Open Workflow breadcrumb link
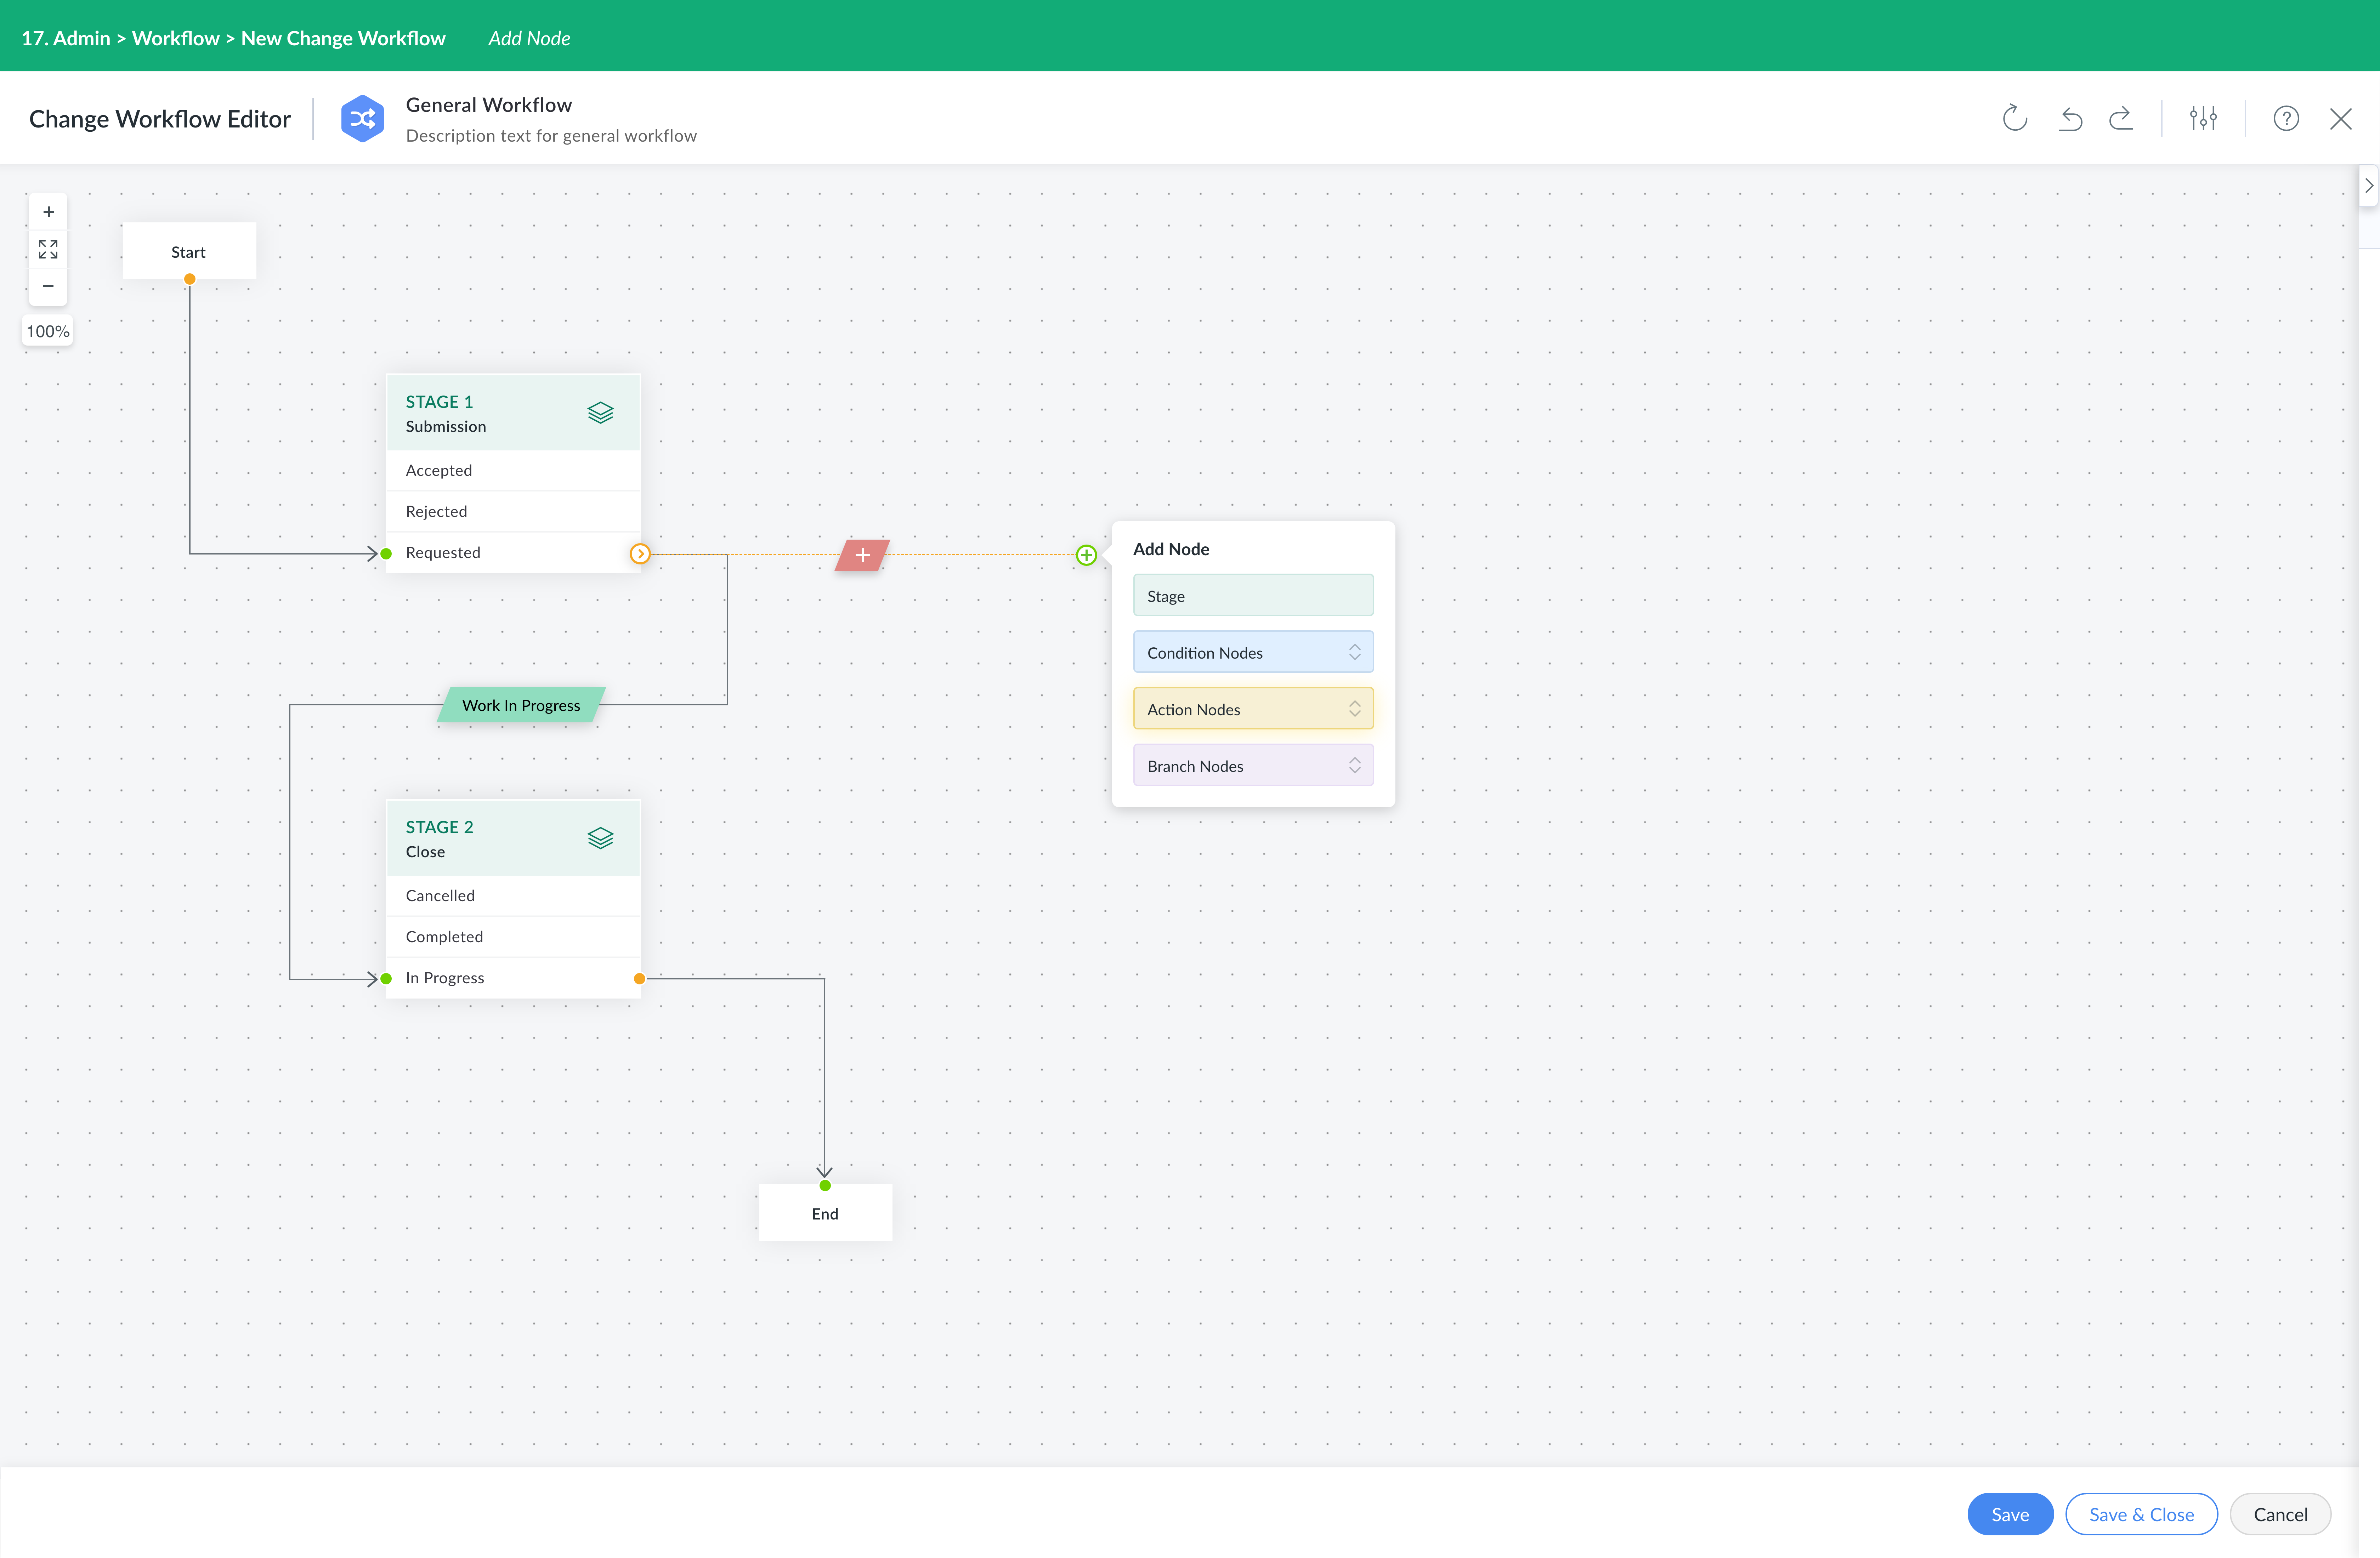2380x1558 pixels. tap(175, 38)
